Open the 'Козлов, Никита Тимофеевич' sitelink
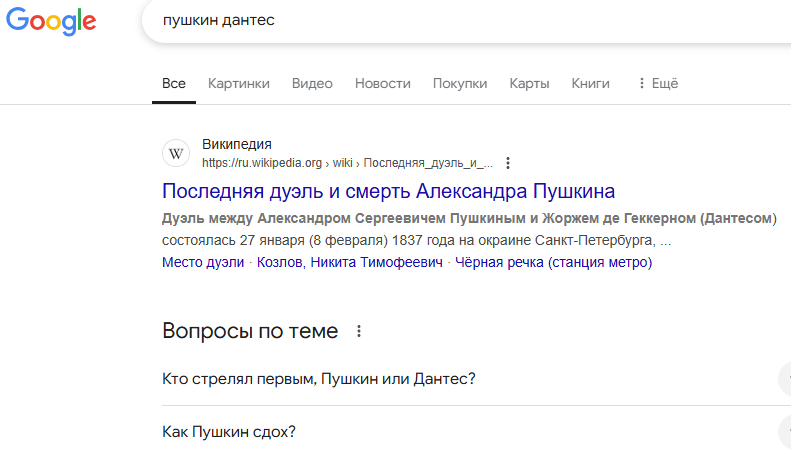The width and height of the screenshot is (791, 453). (350, 262)
